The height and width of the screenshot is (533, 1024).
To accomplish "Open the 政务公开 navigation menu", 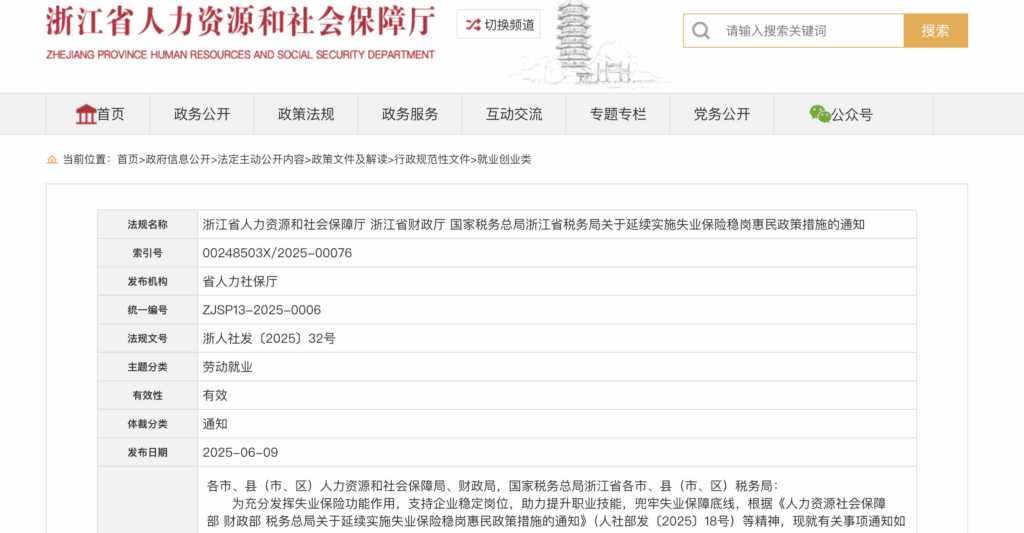I will [x=202, y=114].
